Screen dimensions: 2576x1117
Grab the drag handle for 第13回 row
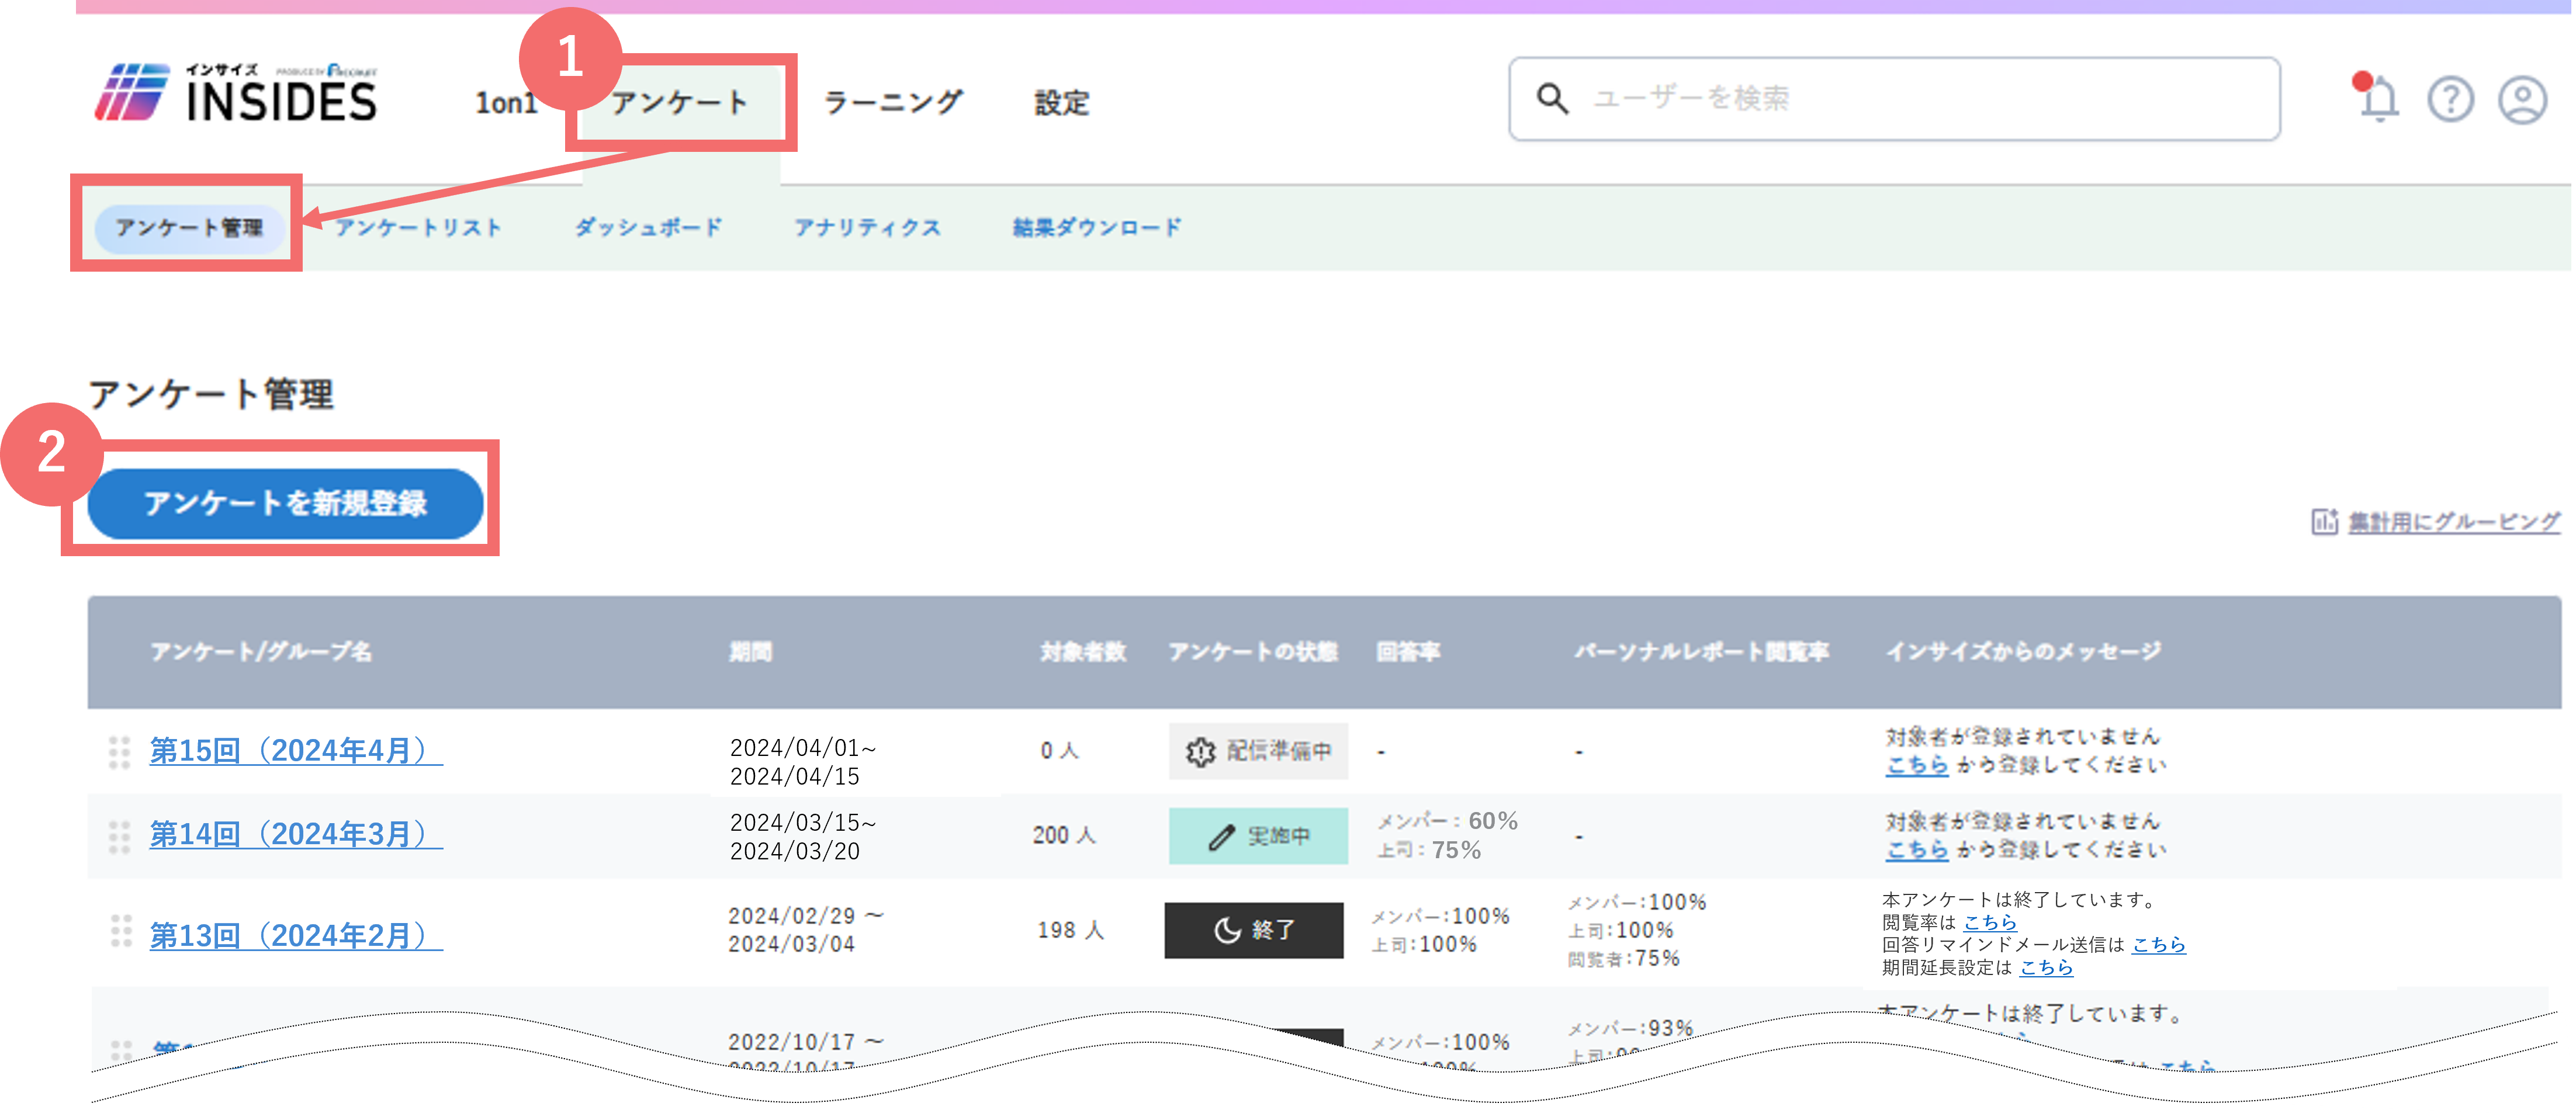(120, 930)
